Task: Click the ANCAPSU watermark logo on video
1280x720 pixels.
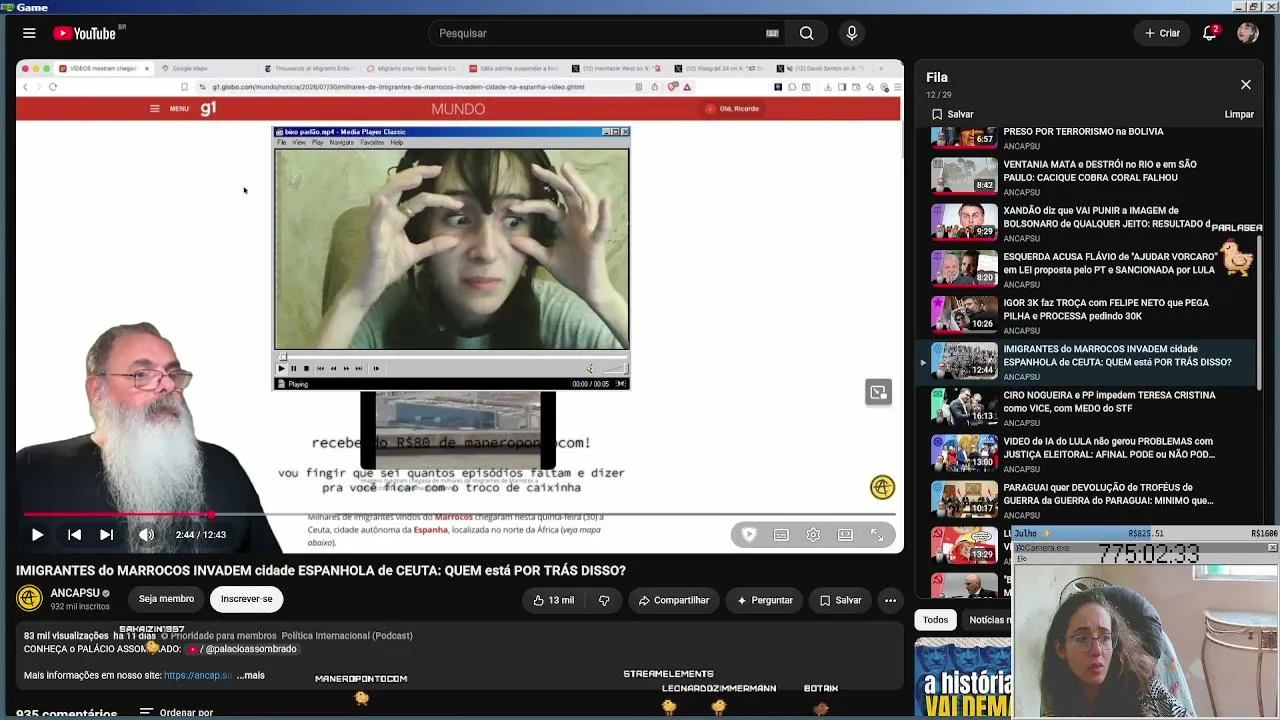Action: (882, 487)
